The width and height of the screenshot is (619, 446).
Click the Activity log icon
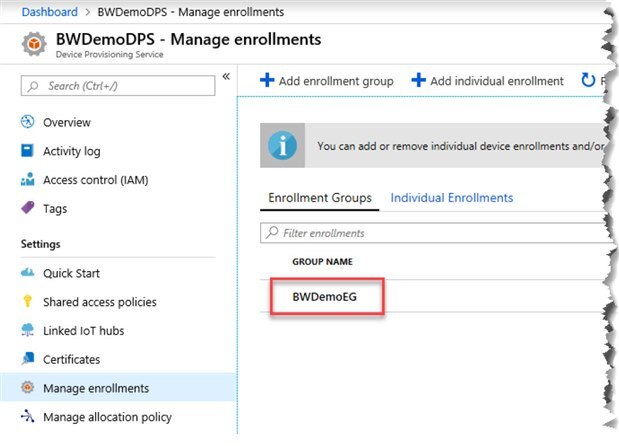tap(28, 152)
